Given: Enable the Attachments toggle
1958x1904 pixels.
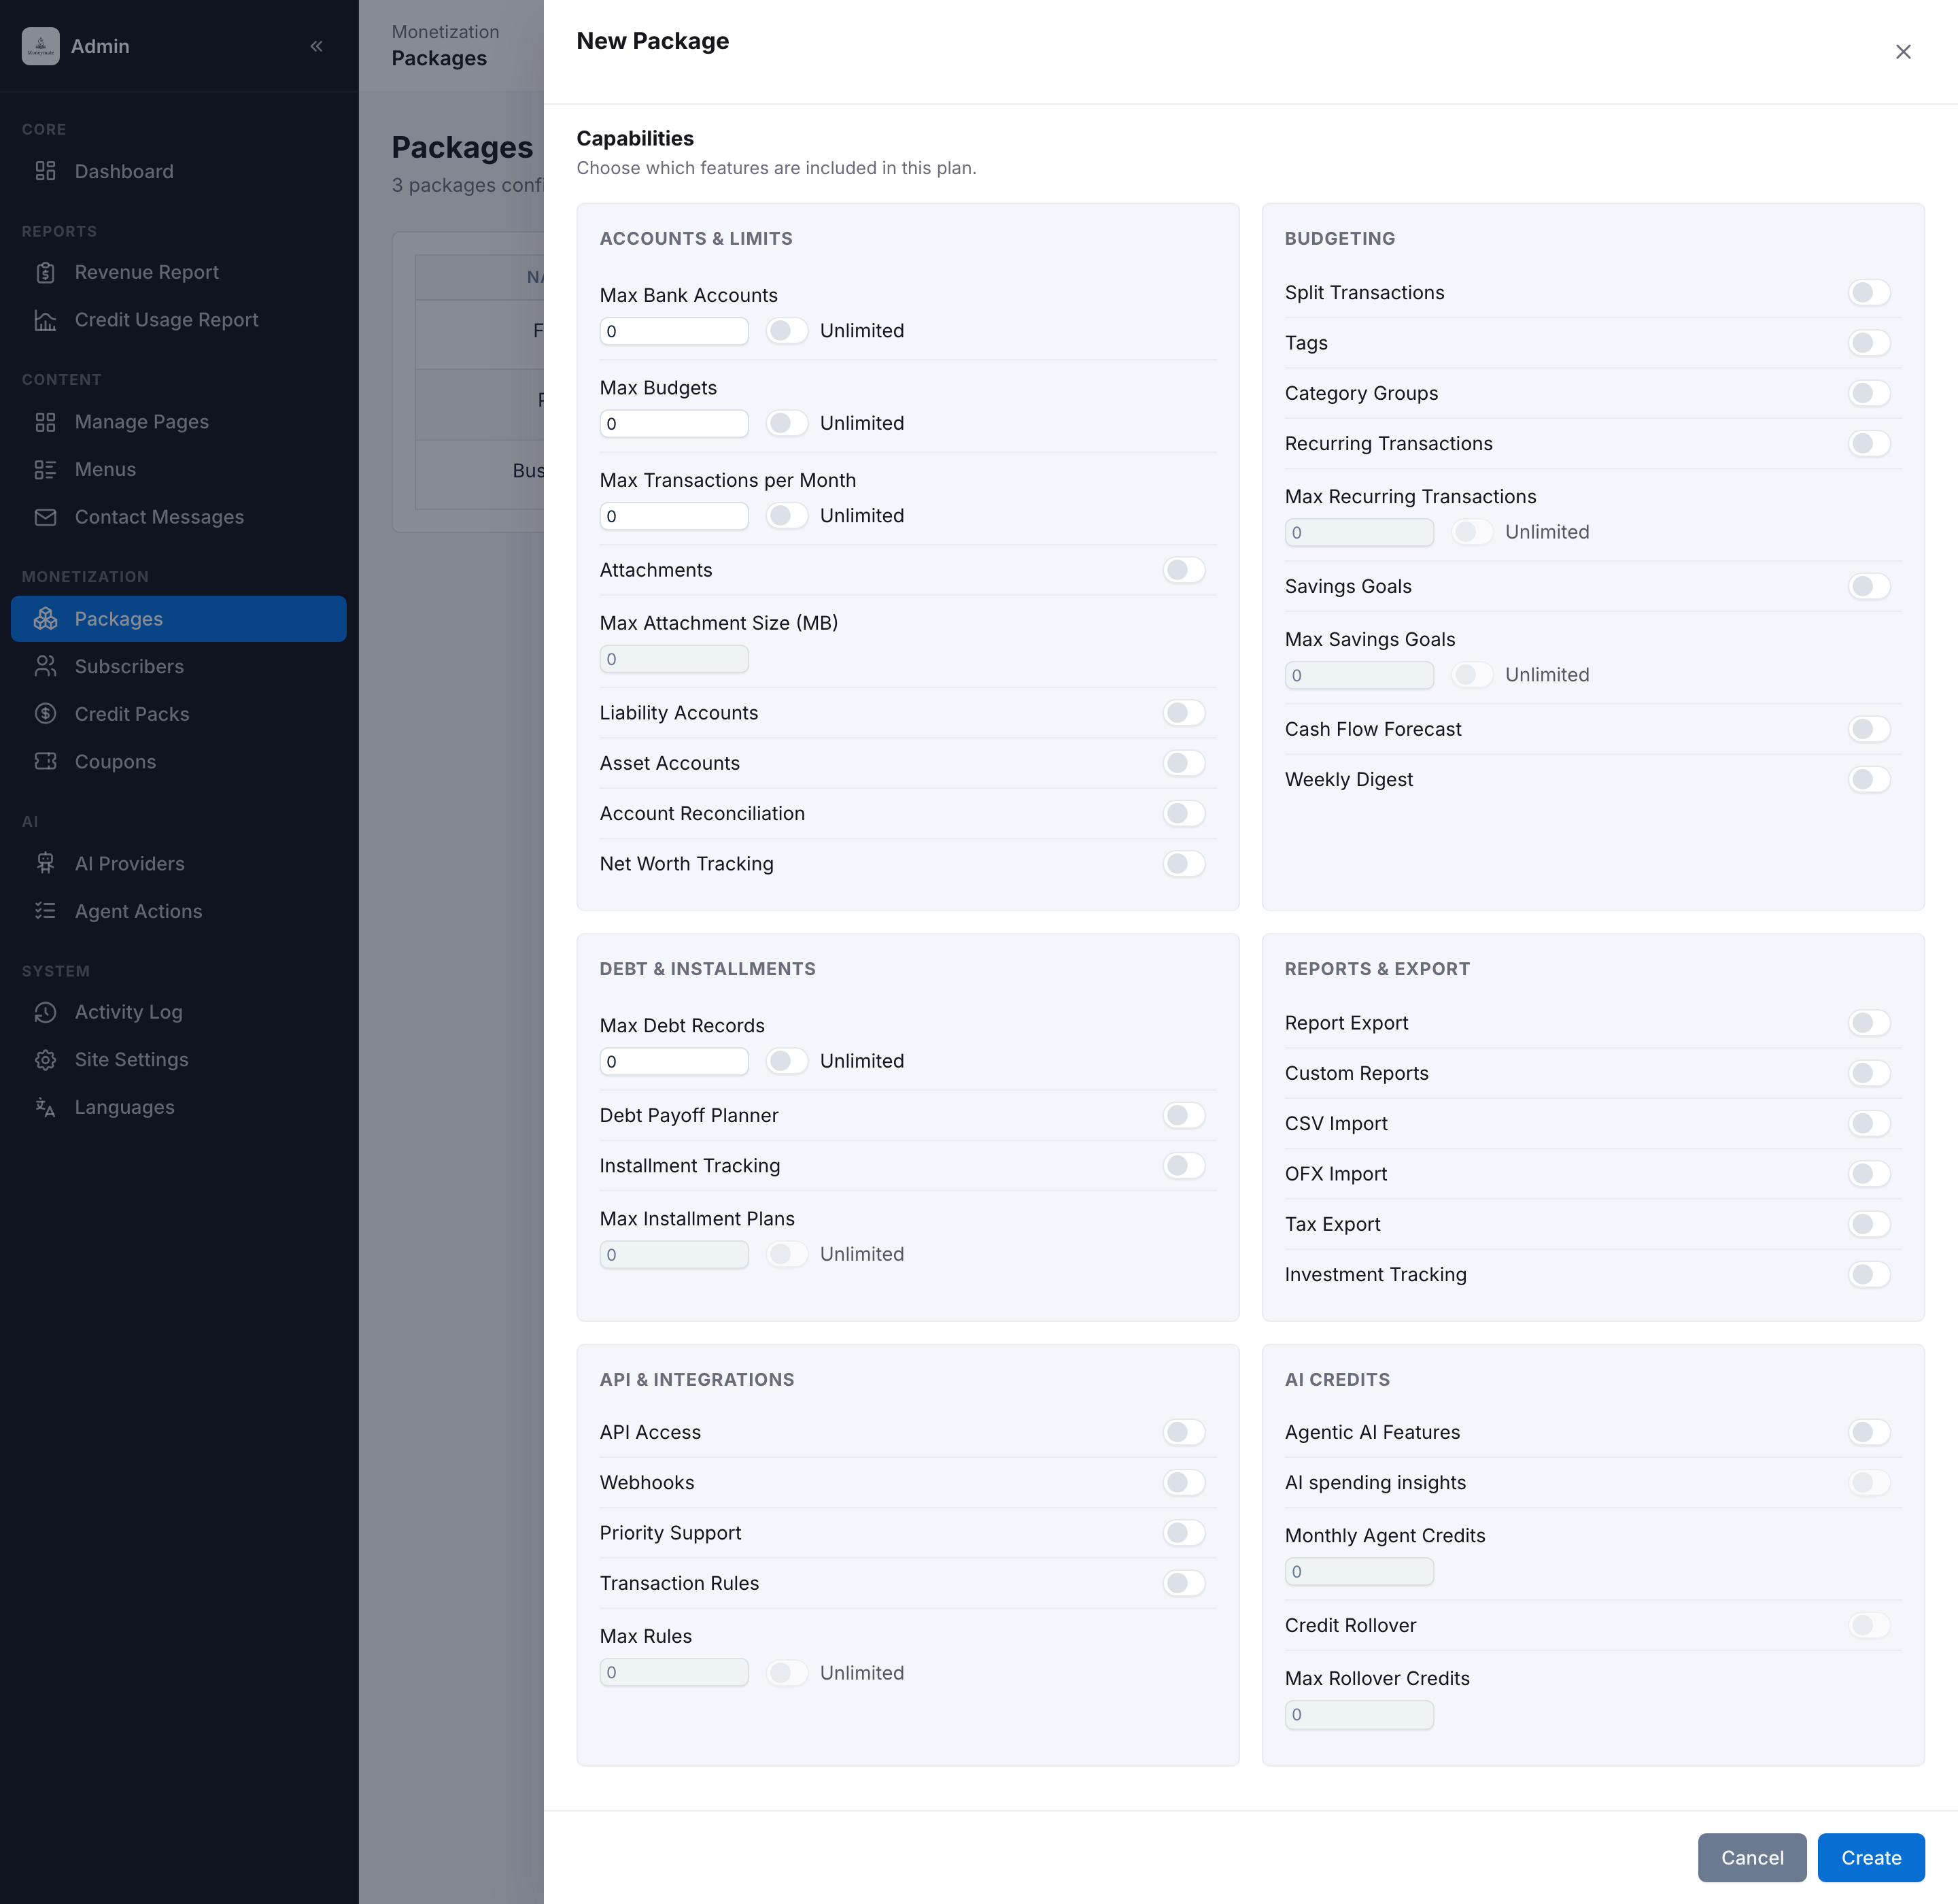Looking at the screenshot, I should 1184,570.
